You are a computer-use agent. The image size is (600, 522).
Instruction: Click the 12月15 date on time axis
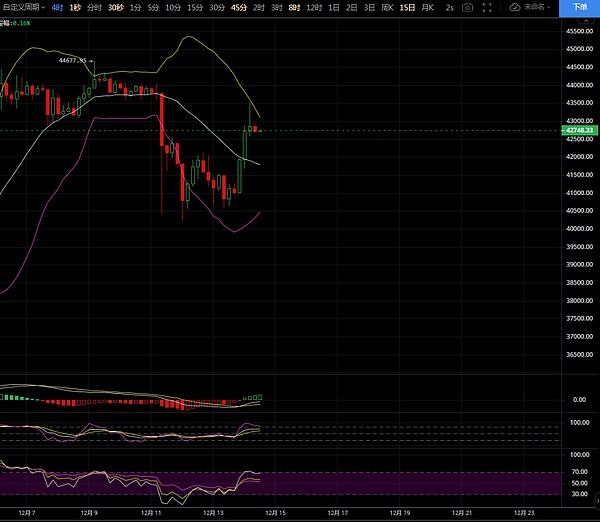272,512
